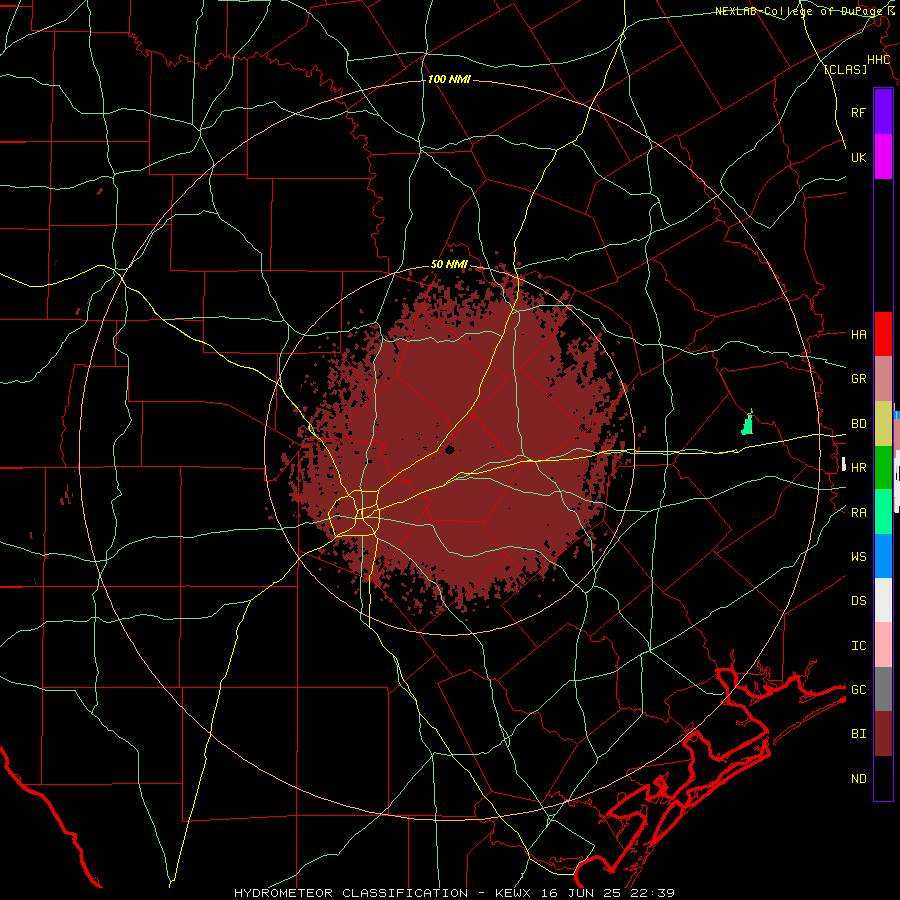Click the HYDROMETEOR CLASSIFICATION KEWX timestamp caption
900x900 pixels.
point(454,893)
